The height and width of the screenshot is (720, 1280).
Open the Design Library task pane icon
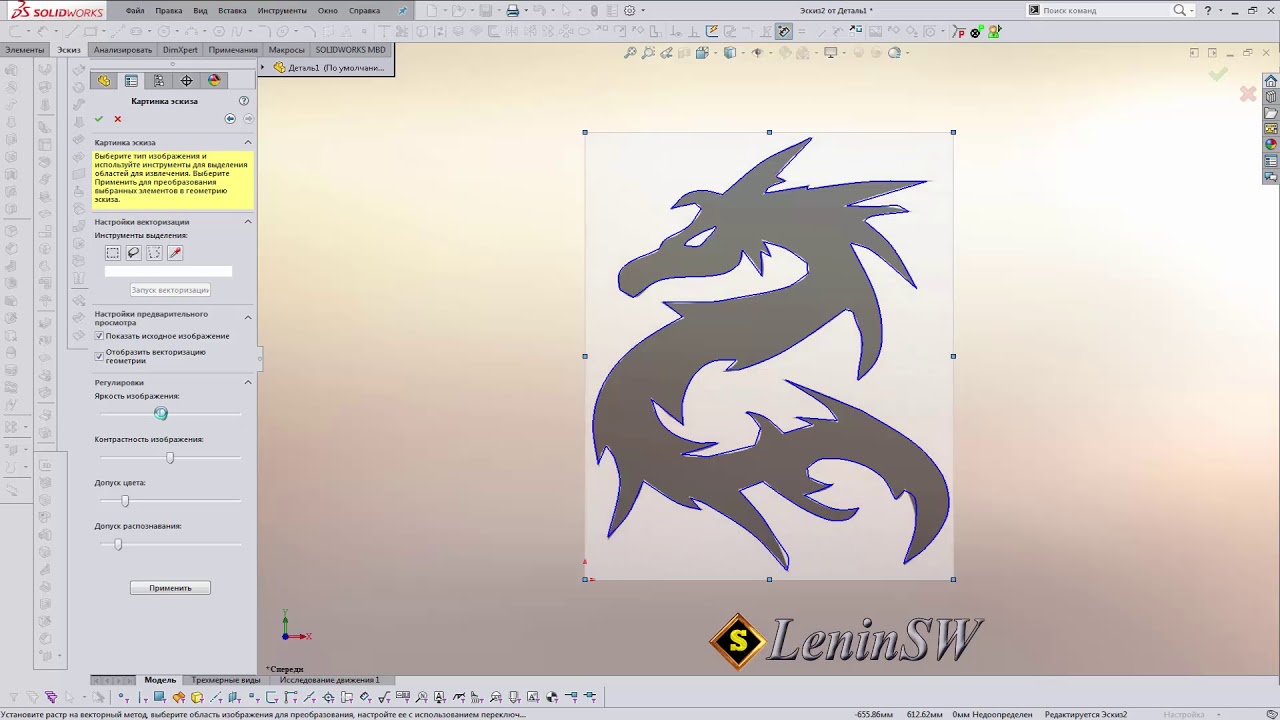[x=1271, y=97]
